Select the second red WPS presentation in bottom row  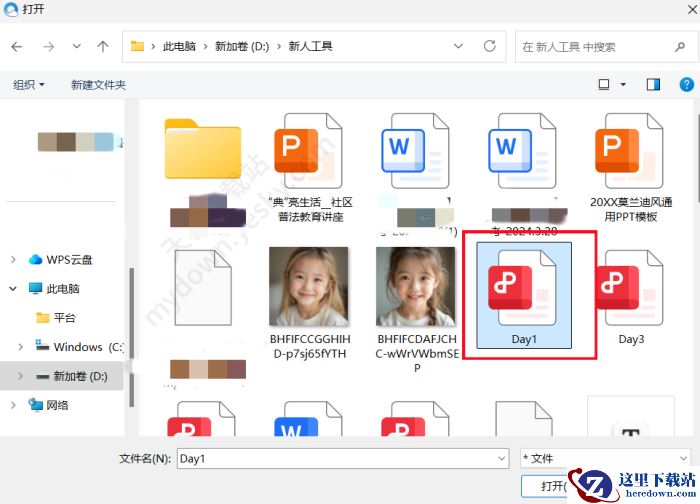(x=417, y=418)
